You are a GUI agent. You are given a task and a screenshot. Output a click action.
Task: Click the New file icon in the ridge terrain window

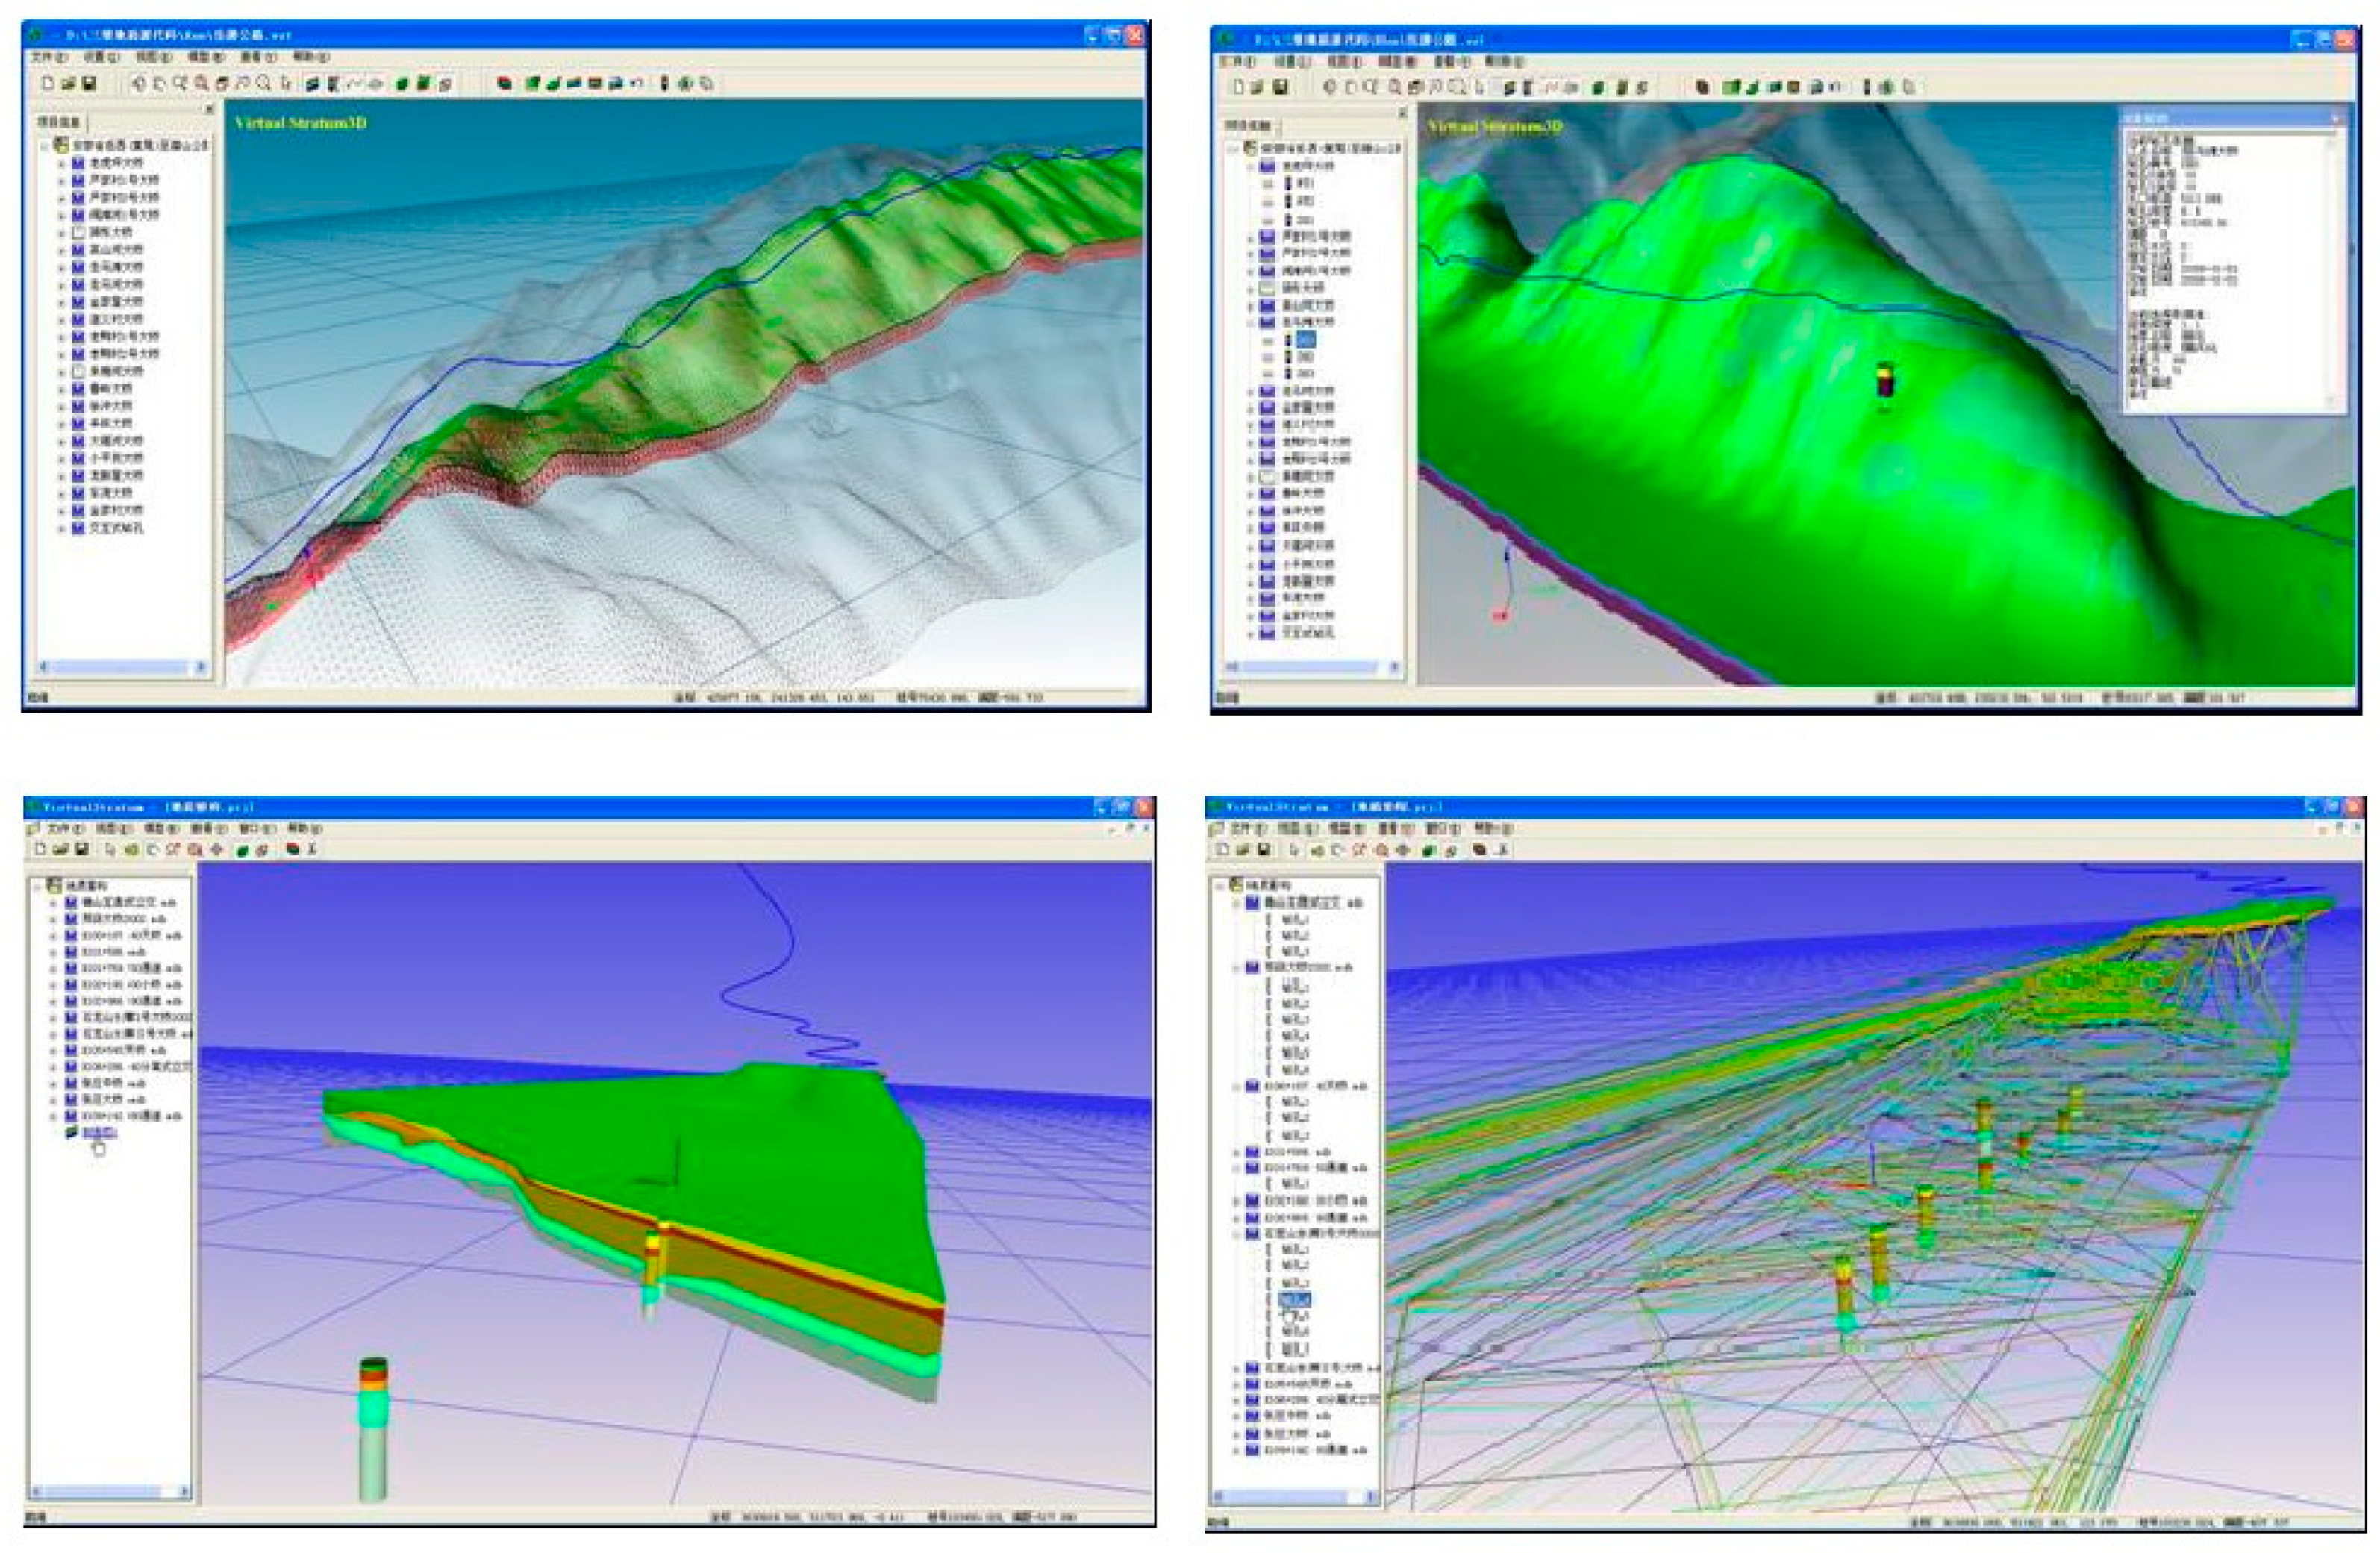point(47,83)
